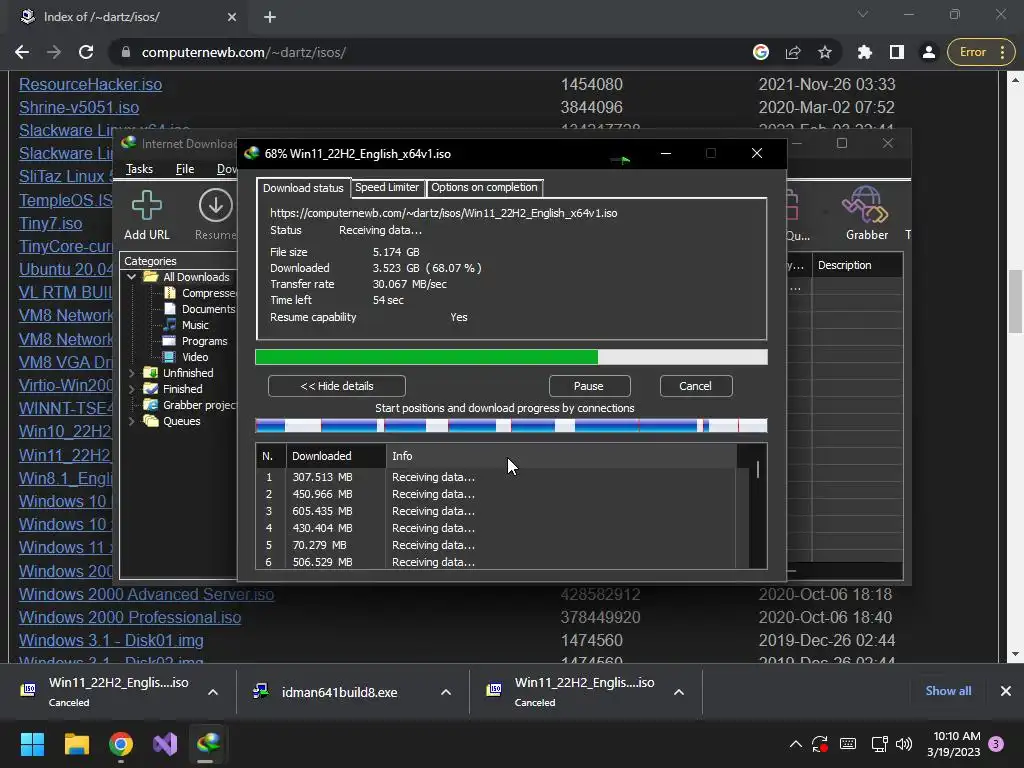Image resolution: width=1024 pixels, height=768 pixels.
Task: Click the Chrome extensions puzzle icon
Action: tap(864, 52)
